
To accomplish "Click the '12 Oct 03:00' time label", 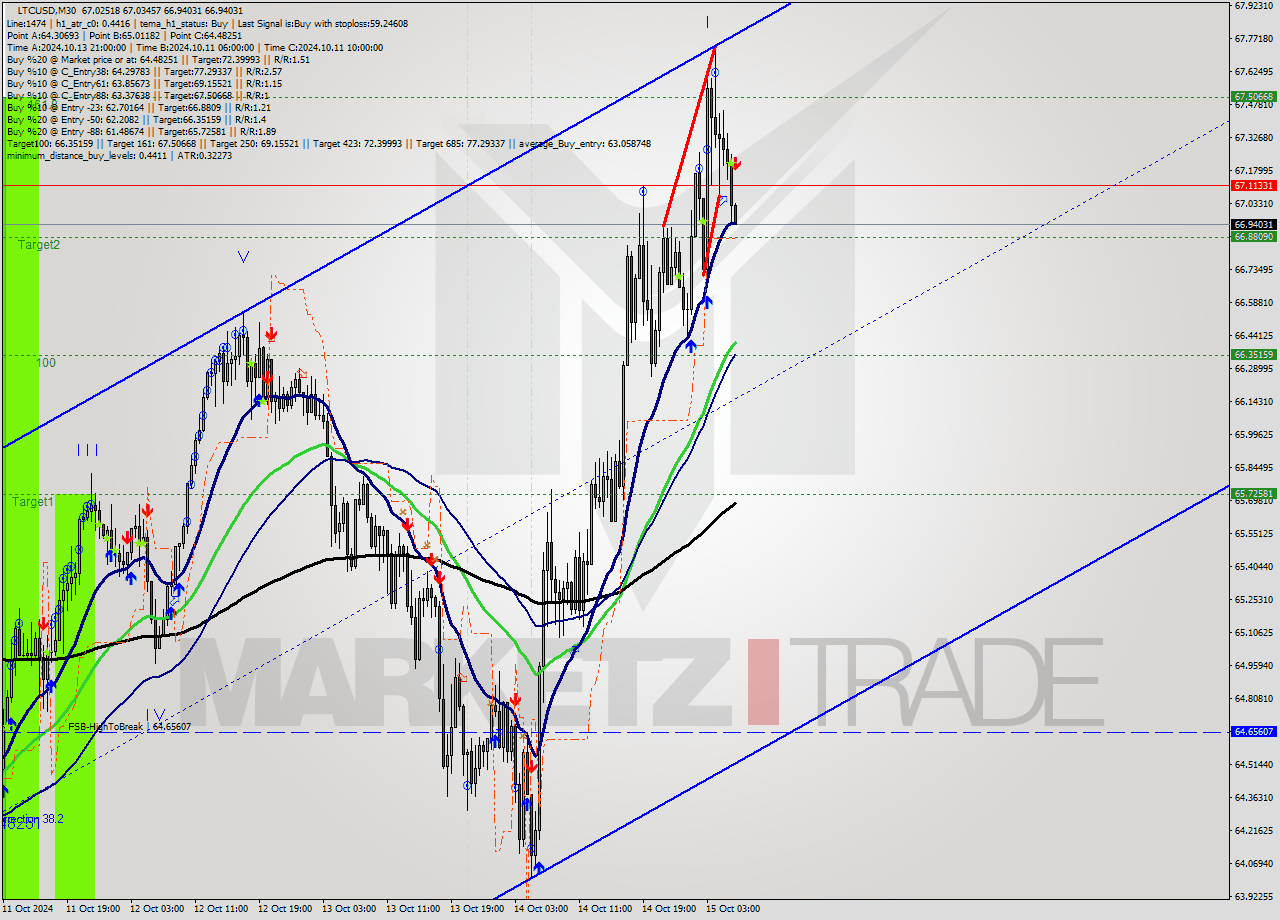I will (158, 909).
